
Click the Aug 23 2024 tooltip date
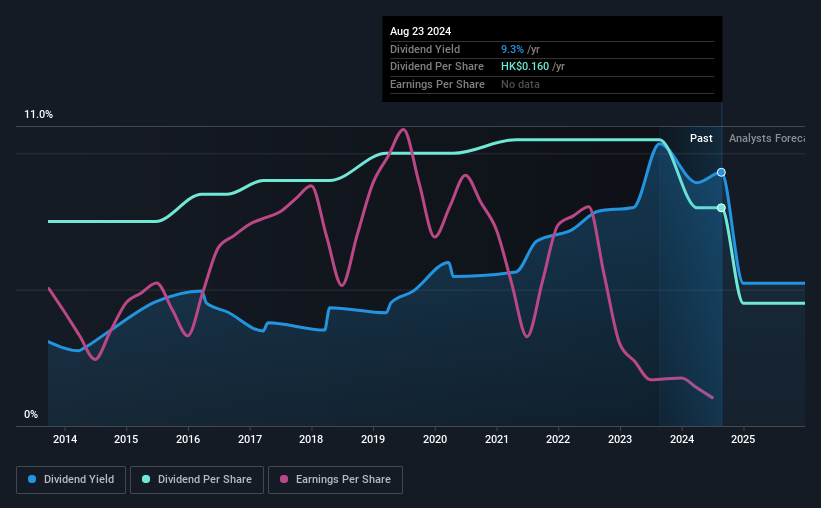click(x=420, y=31)
